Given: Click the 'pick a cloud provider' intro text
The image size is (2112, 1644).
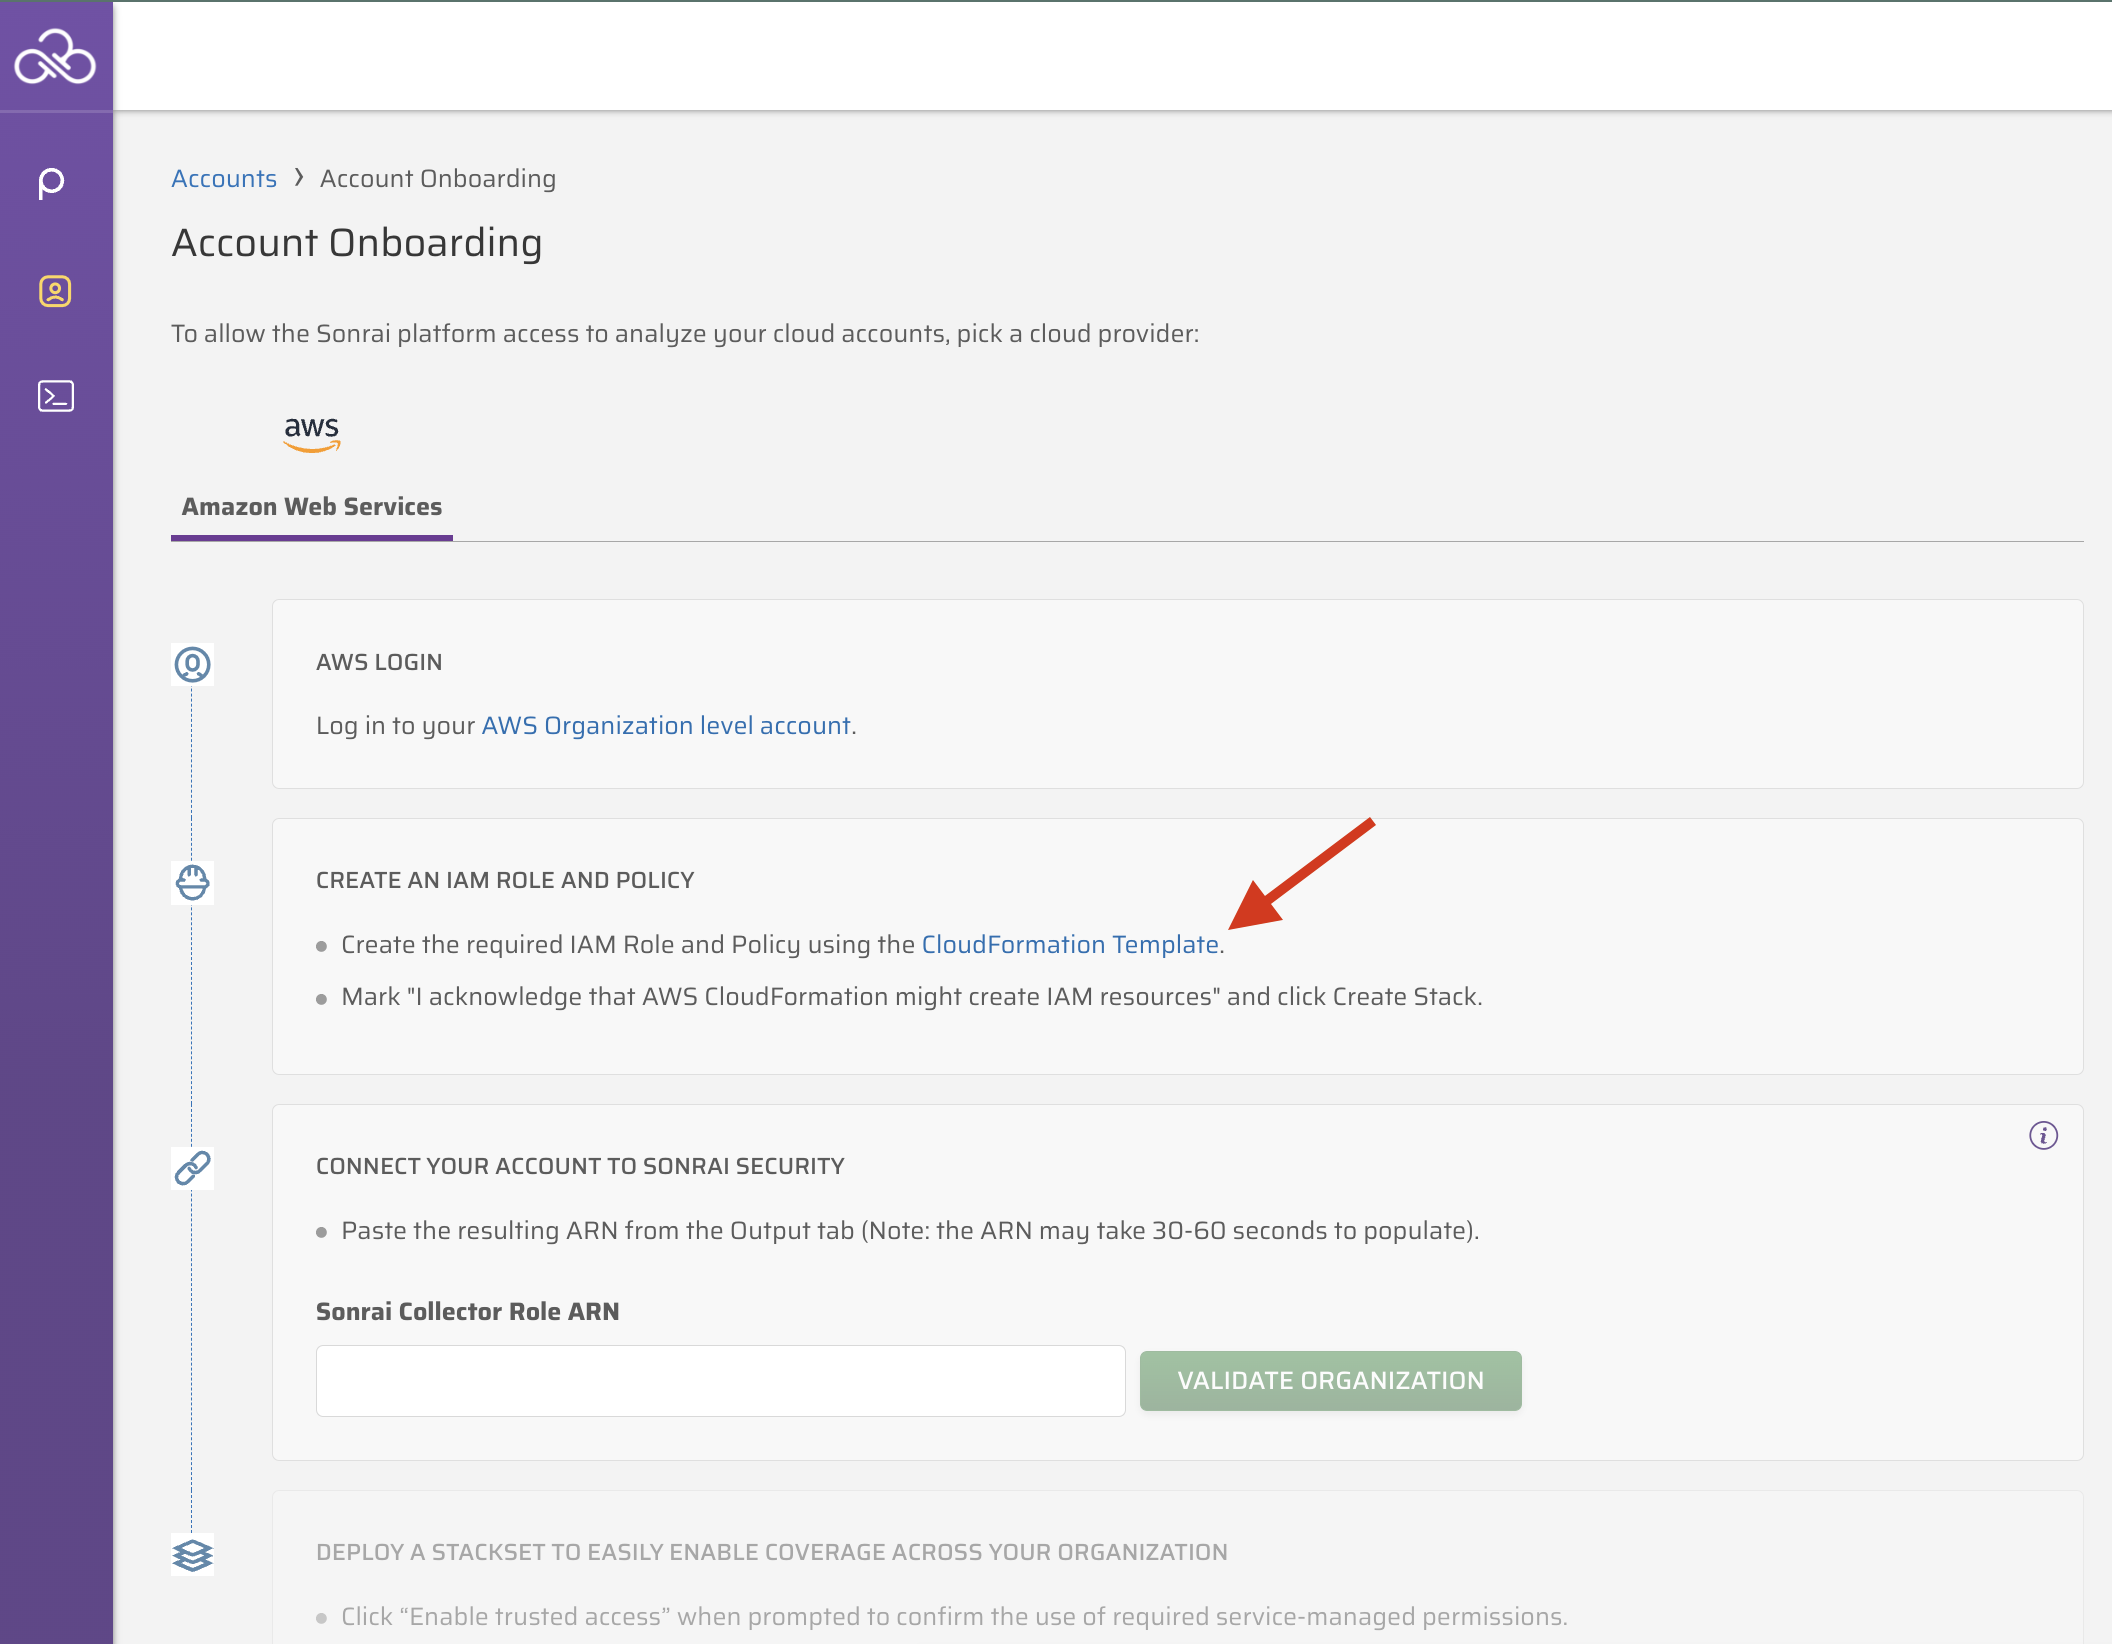Looking at the screenshot, I should [685, 333].
